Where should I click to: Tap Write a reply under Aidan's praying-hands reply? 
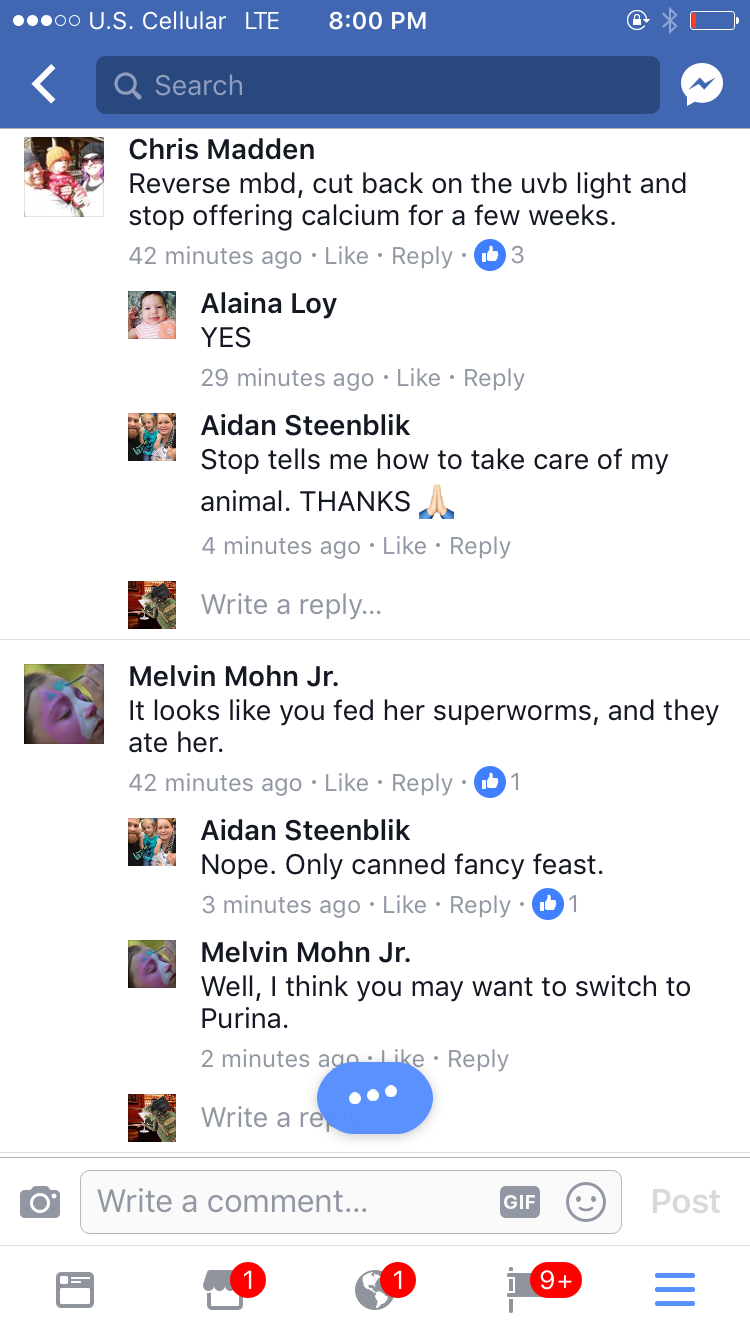[291, 605]
